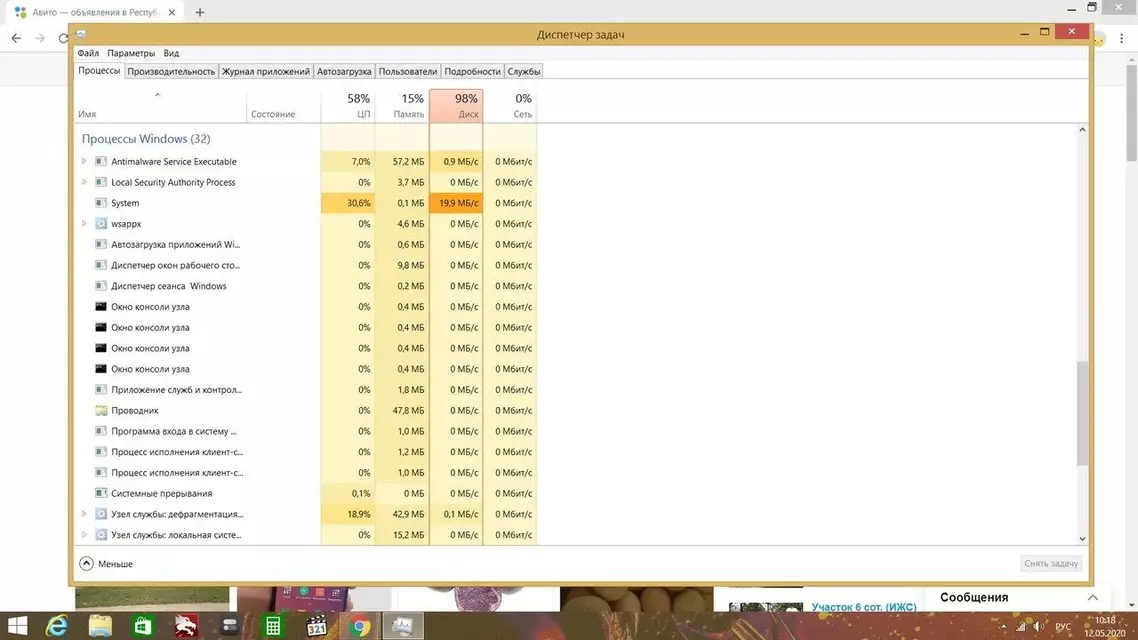1138x640 pixels.
Task: Click the Диспетчер сеанса Windows process icon
Action: (101, 286)
